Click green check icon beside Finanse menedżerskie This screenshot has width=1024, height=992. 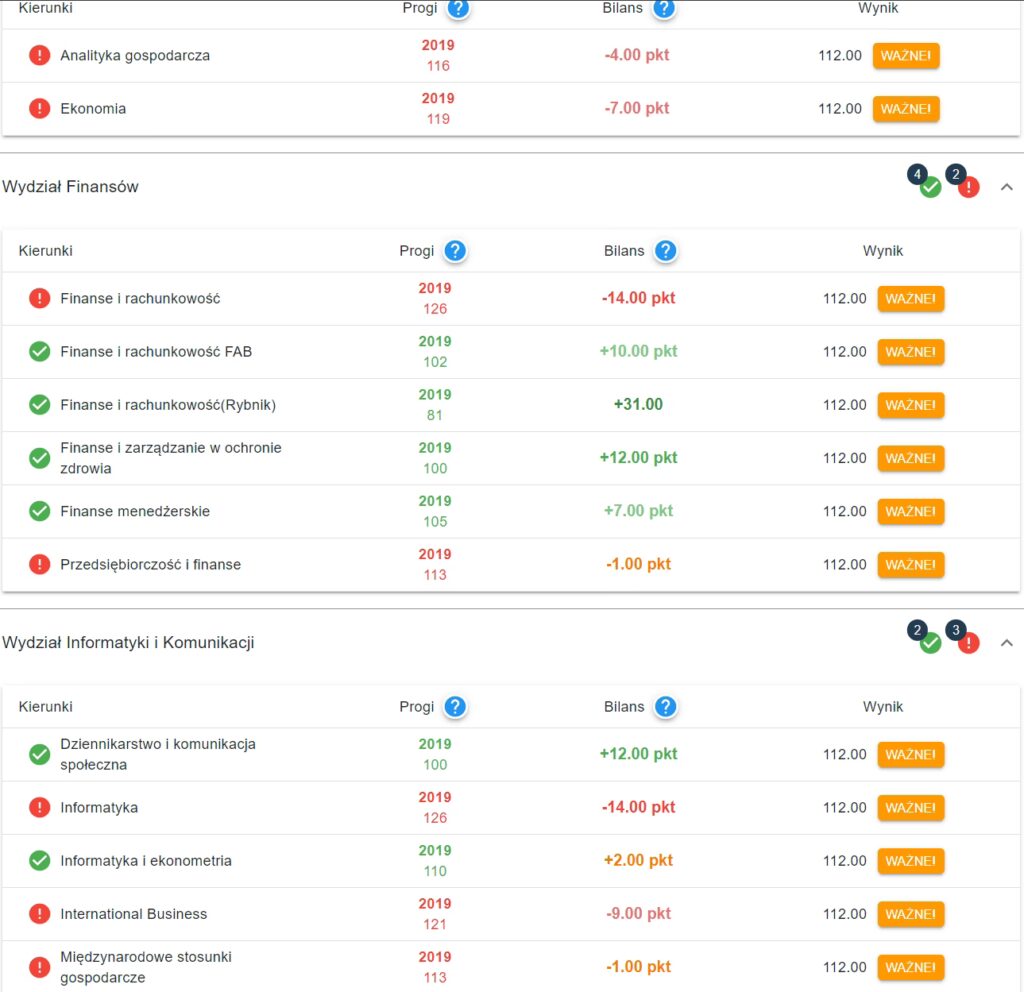pyautogui.click(x=39, y=511)
